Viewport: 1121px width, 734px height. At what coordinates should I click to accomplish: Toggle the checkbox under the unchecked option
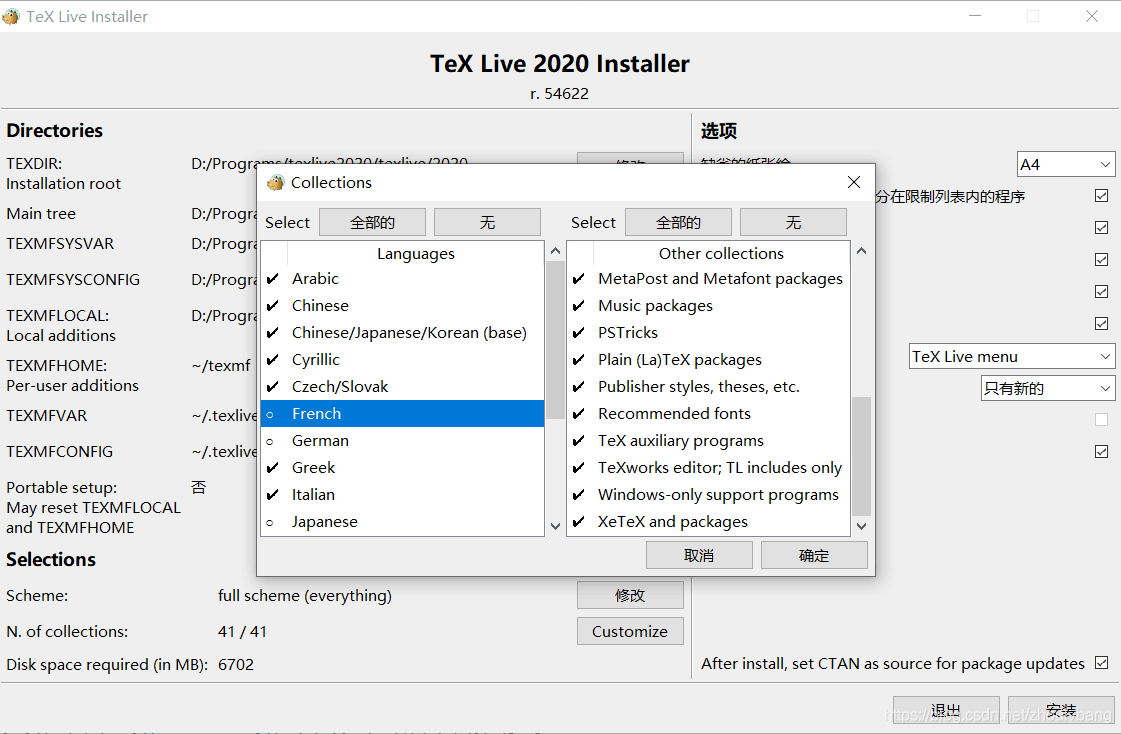point(1102,452)
